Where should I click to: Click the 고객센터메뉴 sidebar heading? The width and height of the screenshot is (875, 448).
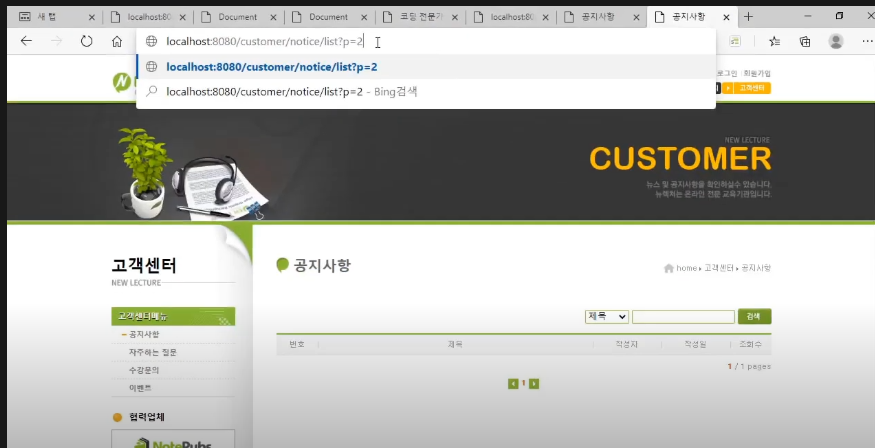pos(173,316)
